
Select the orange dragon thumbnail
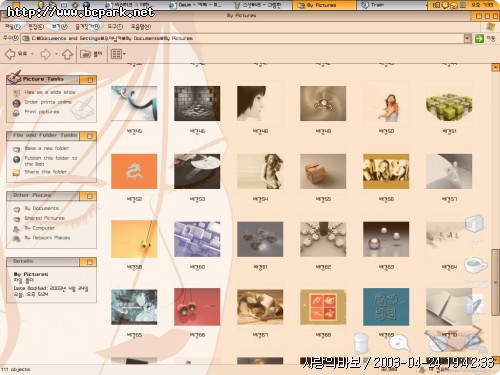tap(134, 171)
